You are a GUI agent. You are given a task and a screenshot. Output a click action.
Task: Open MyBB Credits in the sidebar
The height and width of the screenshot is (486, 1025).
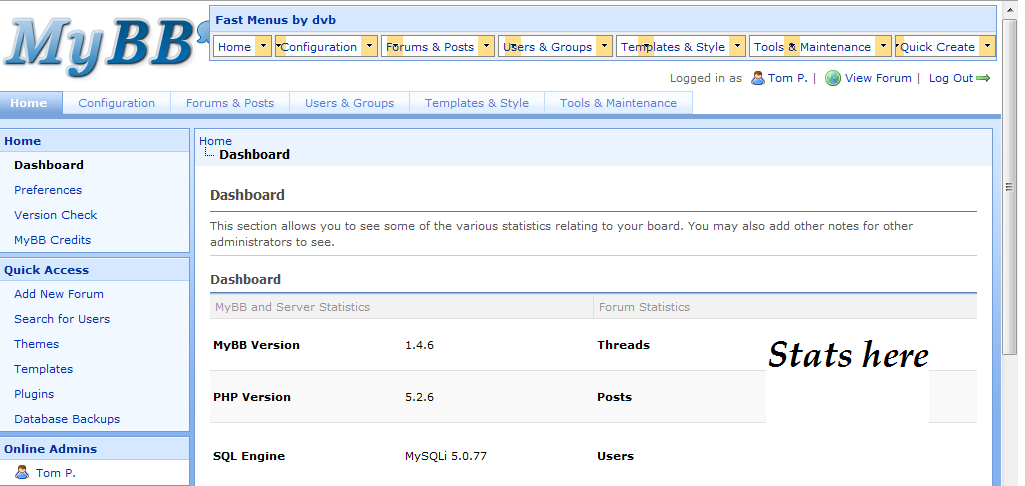point(52,239)
